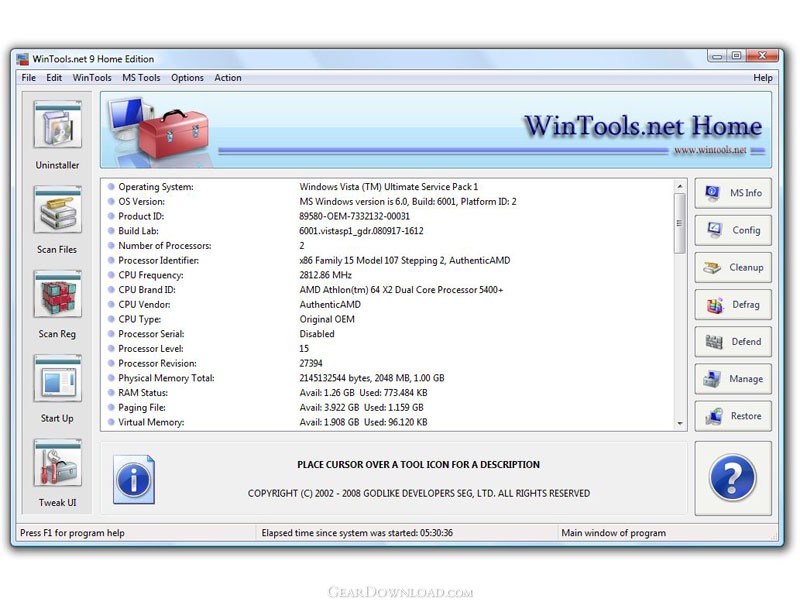Close the WinTools.net window
Screen dimensions: 800x600
point(762,56)
